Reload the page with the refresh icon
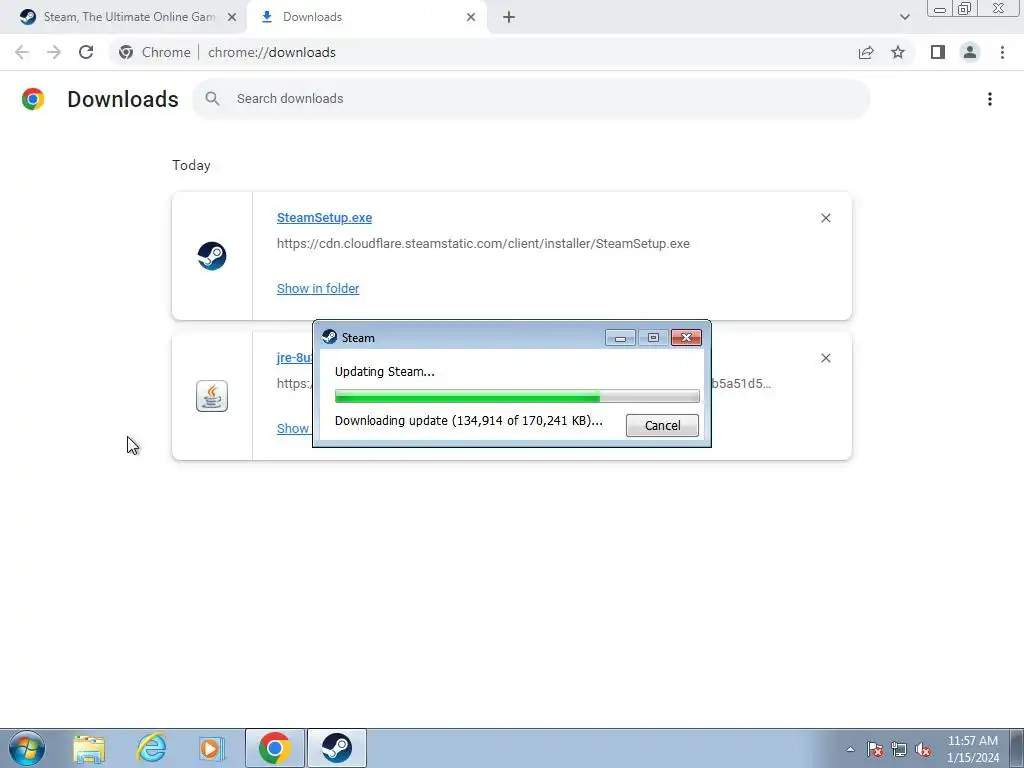The image size is (1024, 768). (x=86, y=52)
